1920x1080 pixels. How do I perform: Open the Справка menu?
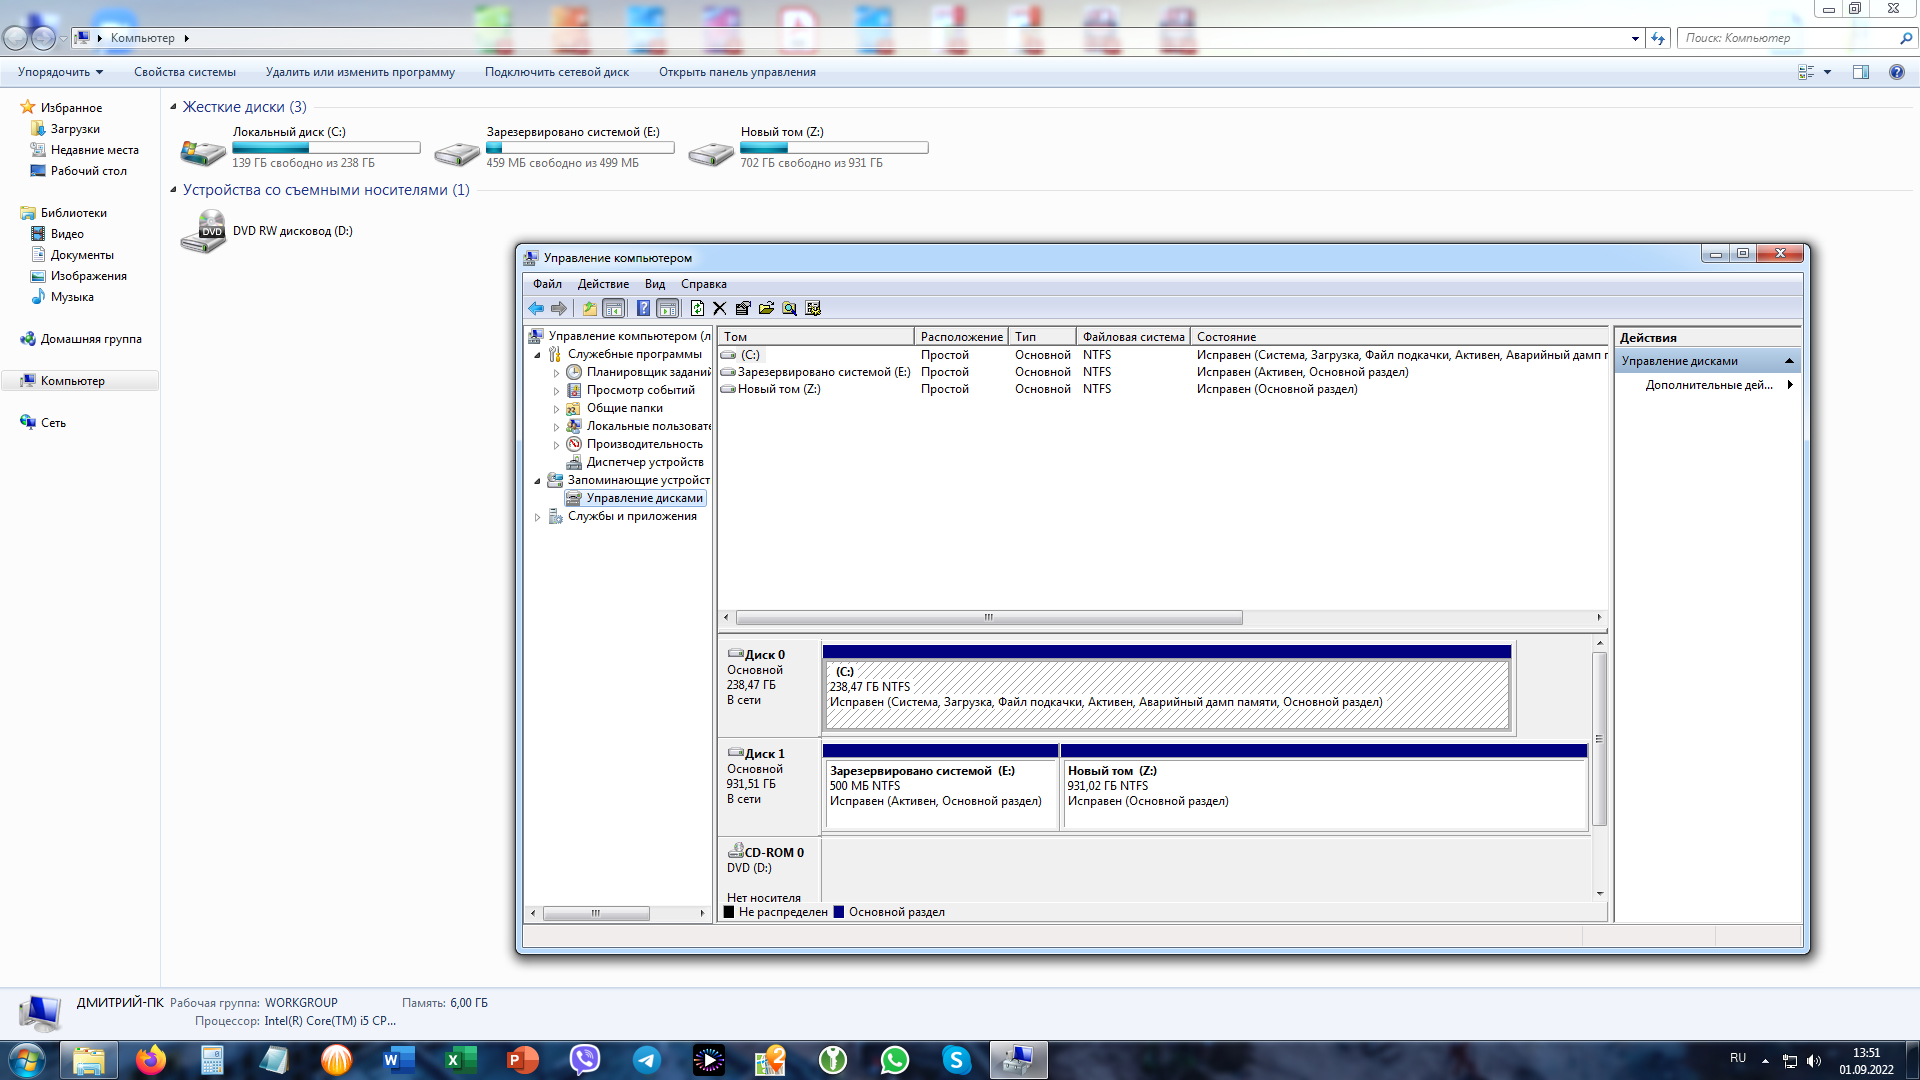pyautogui.click(x=703, y=284)
